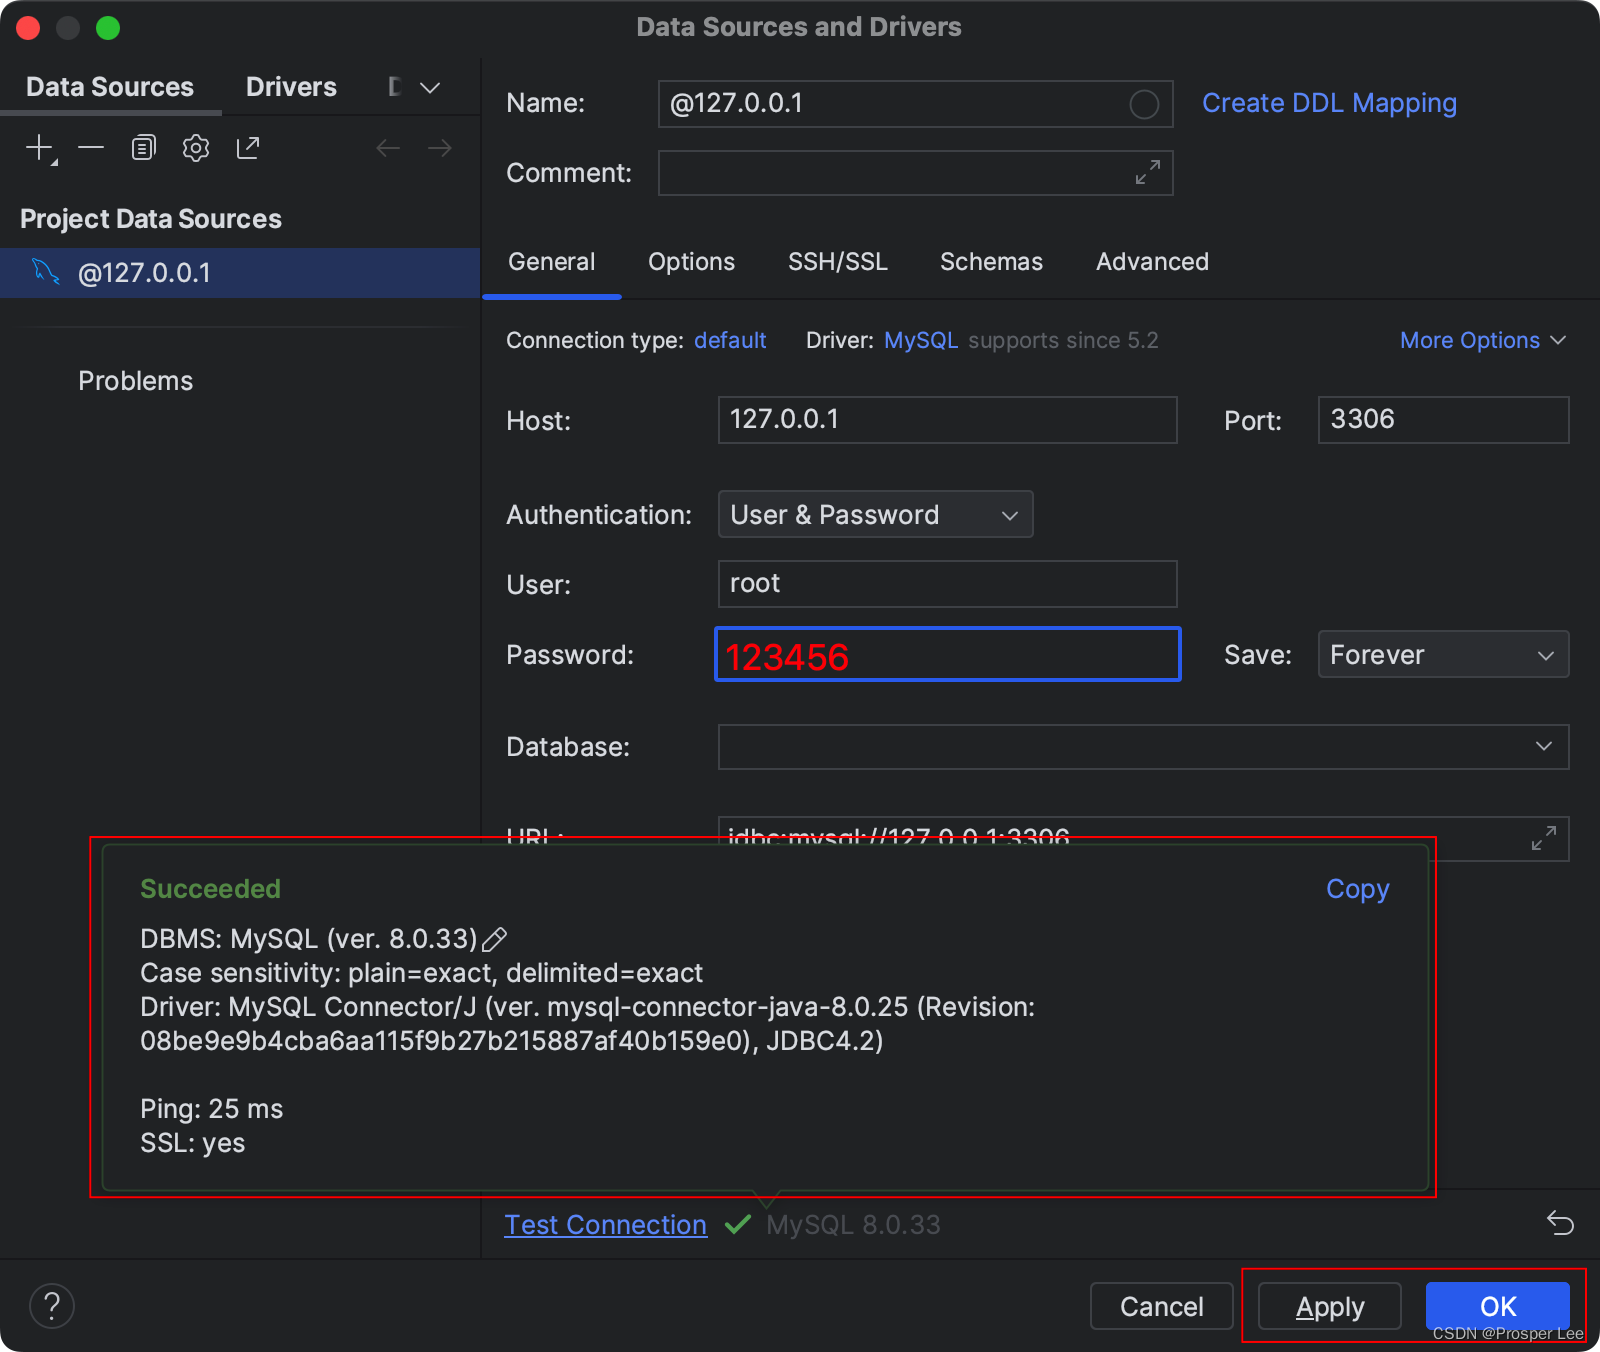The image size is (1600, 1352).
Task: Click the pencil icon beside DBMS version
Action: [x=495, y=939]
